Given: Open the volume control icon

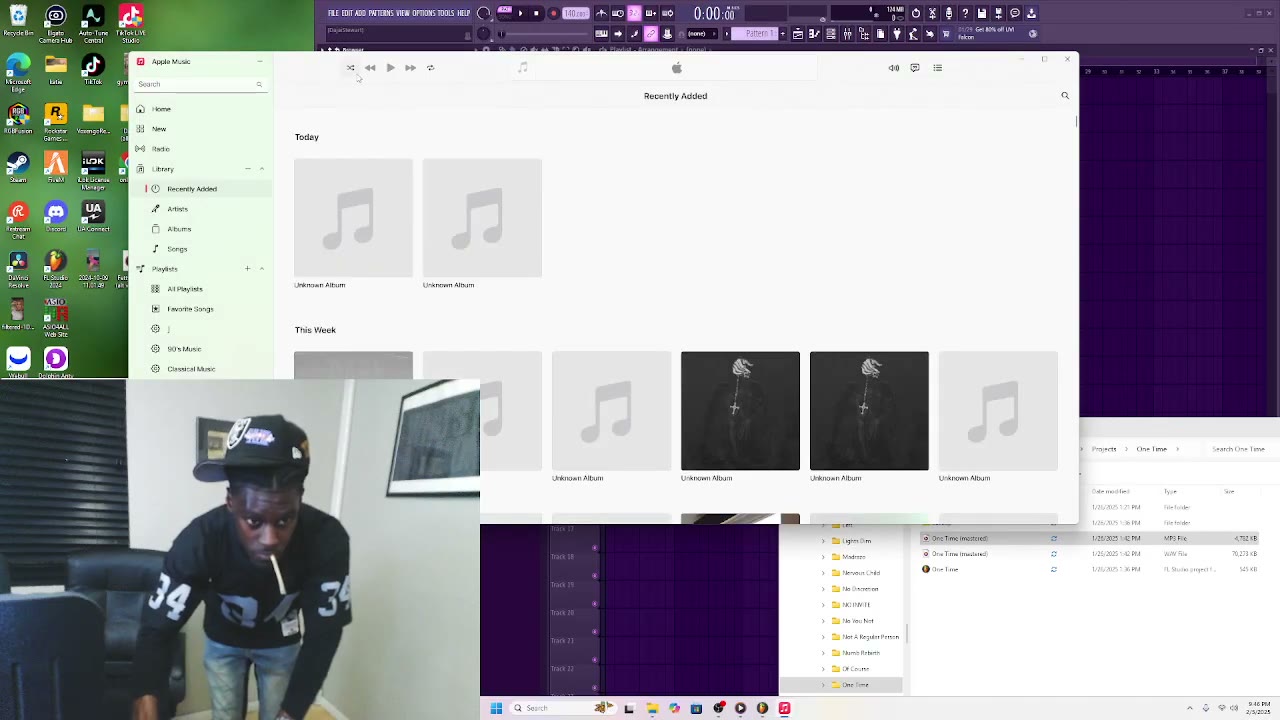Looking at the screenshot, I should coord(894,68).
